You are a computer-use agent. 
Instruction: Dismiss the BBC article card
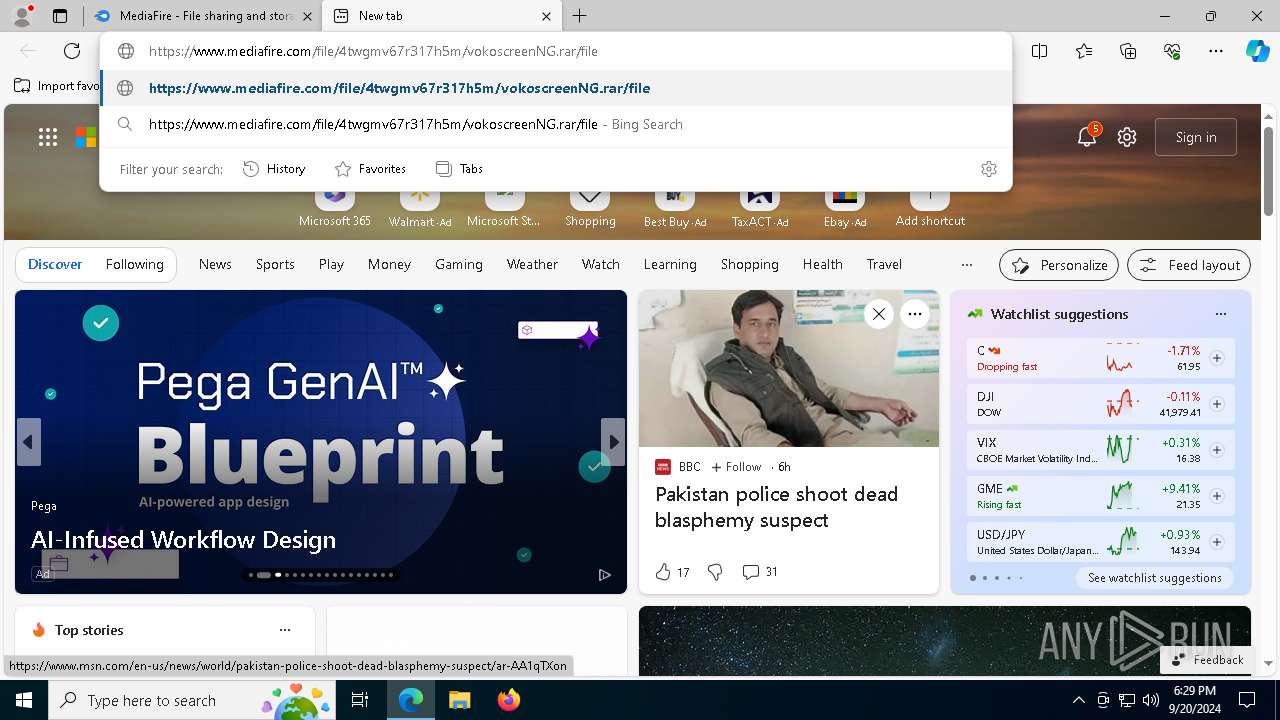pos(878,314)
